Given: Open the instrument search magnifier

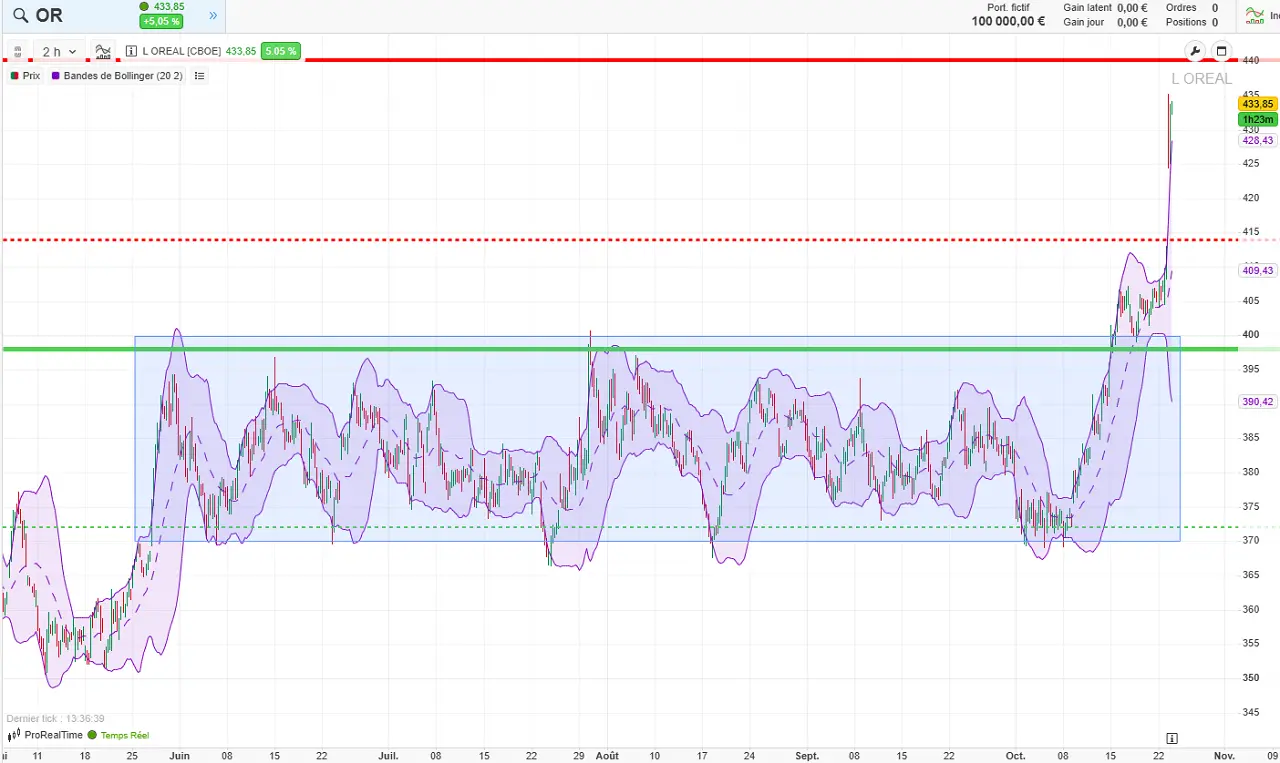Looking at the screenshot, I should tap(20, 15).
